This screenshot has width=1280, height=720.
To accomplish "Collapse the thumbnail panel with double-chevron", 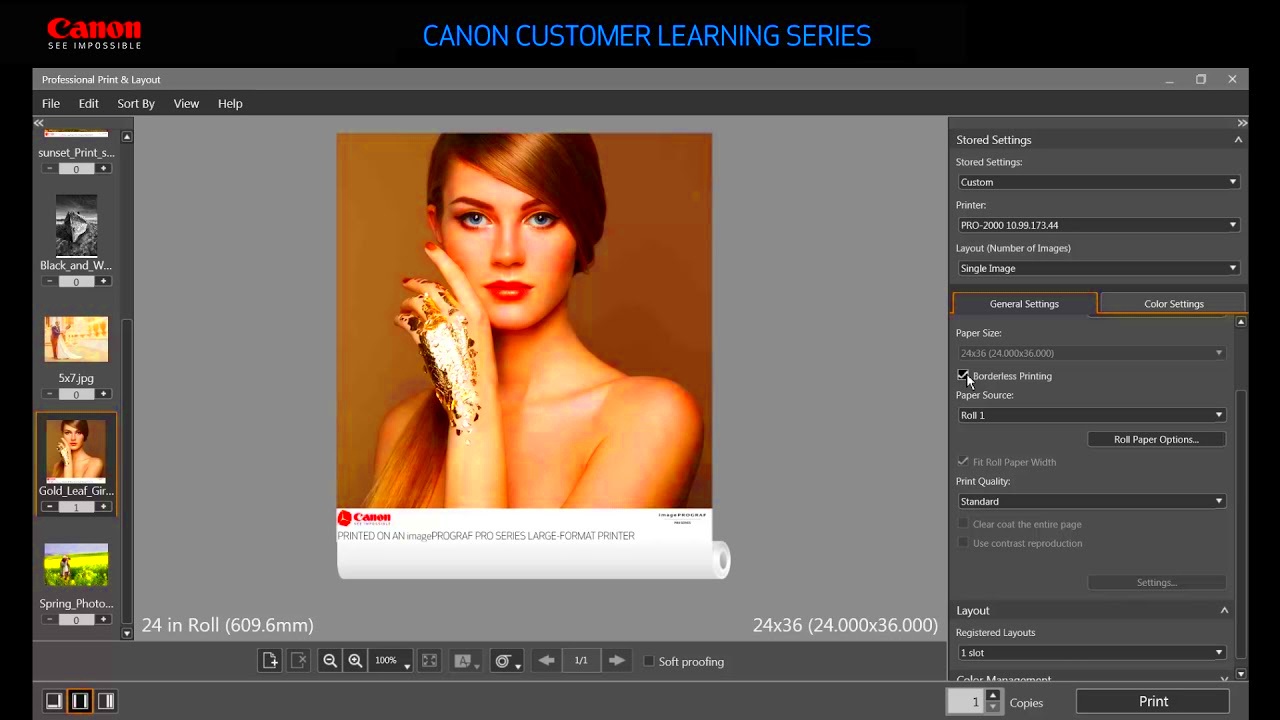I will click(38, 123).
